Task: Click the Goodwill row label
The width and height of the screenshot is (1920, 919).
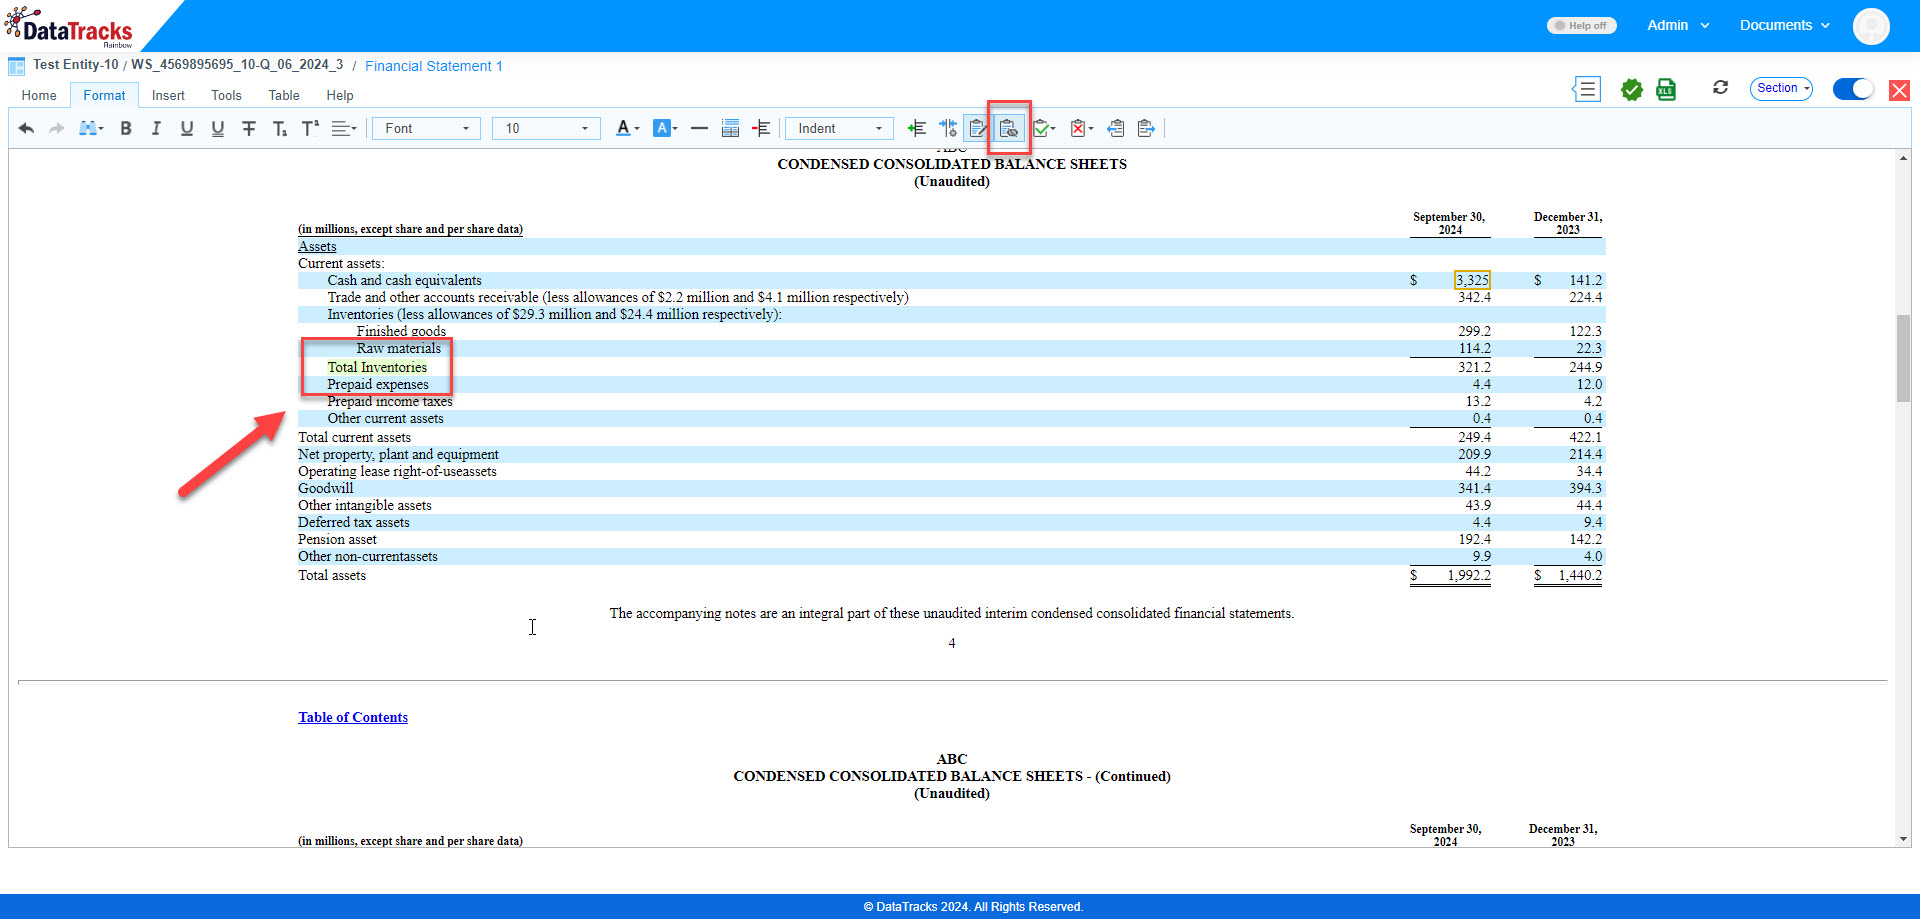Action: [326, 488]
